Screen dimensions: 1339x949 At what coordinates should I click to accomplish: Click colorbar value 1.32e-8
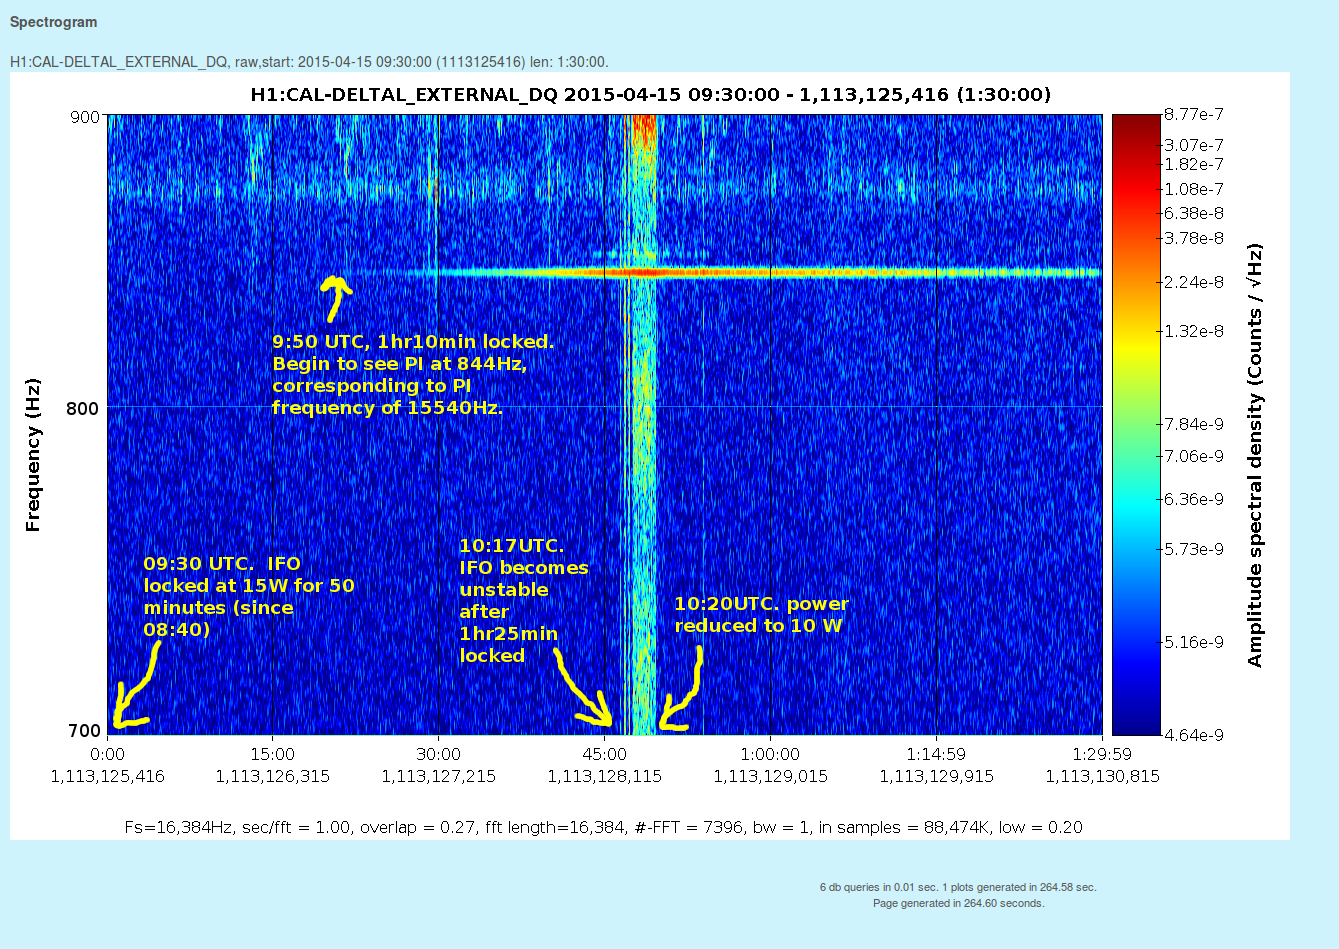coord(1194,331)
